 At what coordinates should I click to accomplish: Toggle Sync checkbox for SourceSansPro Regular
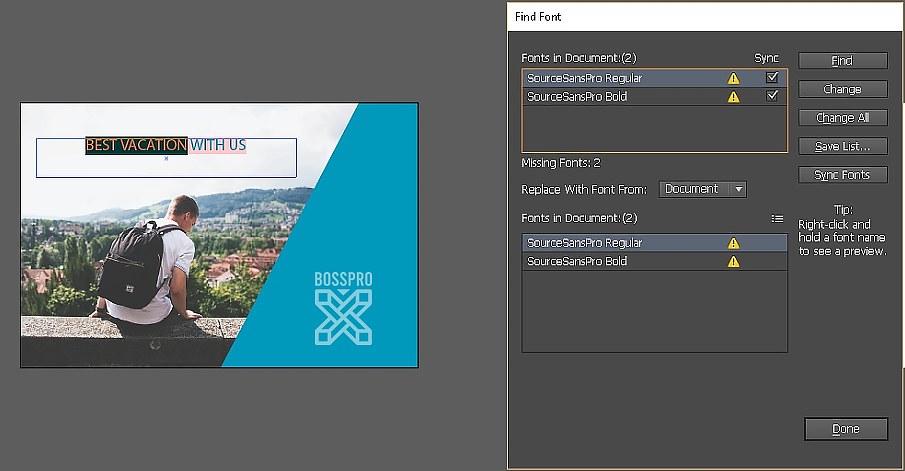pyautogui.click(x=771, y=78)
